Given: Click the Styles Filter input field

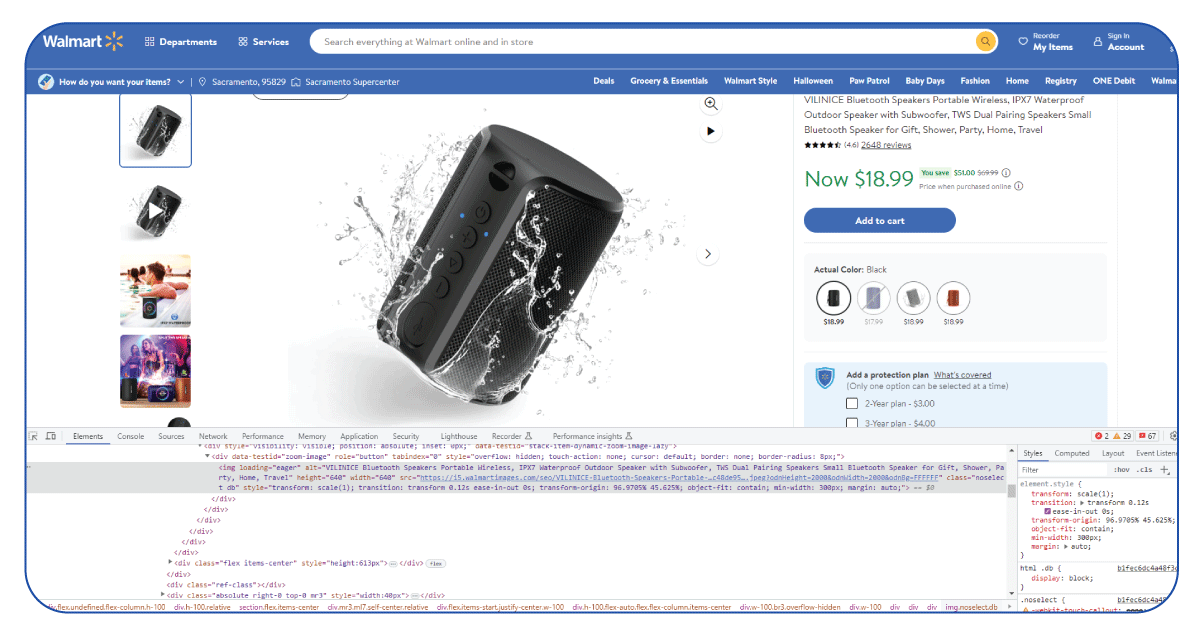Looking at the screenshot, I should pos(1062,469).
